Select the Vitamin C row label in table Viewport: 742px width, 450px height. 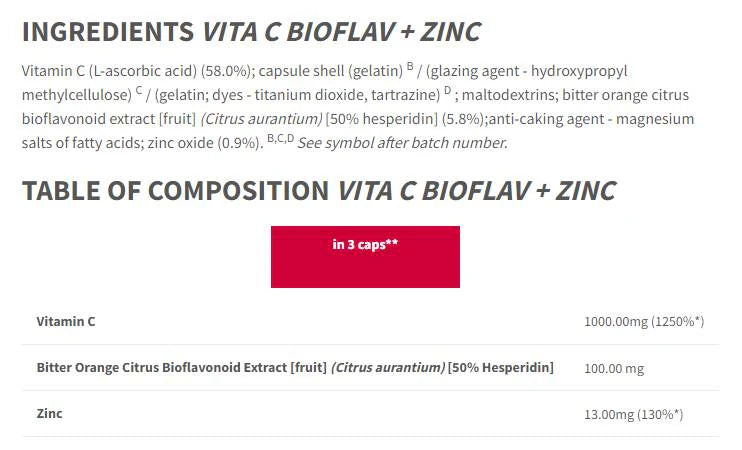click(66, 322)
